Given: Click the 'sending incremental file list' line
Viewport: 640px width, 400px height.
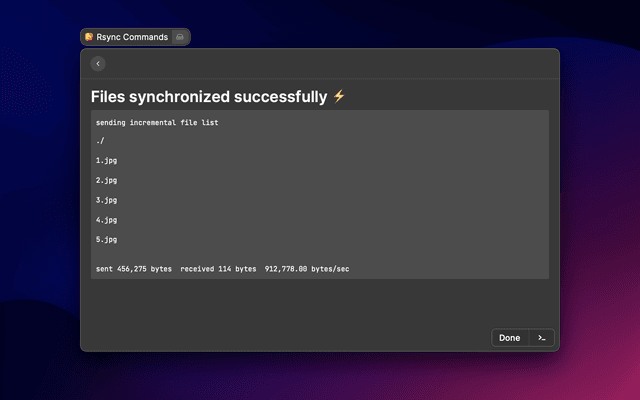Looking at the screenshot, I should tap(157, 122).
